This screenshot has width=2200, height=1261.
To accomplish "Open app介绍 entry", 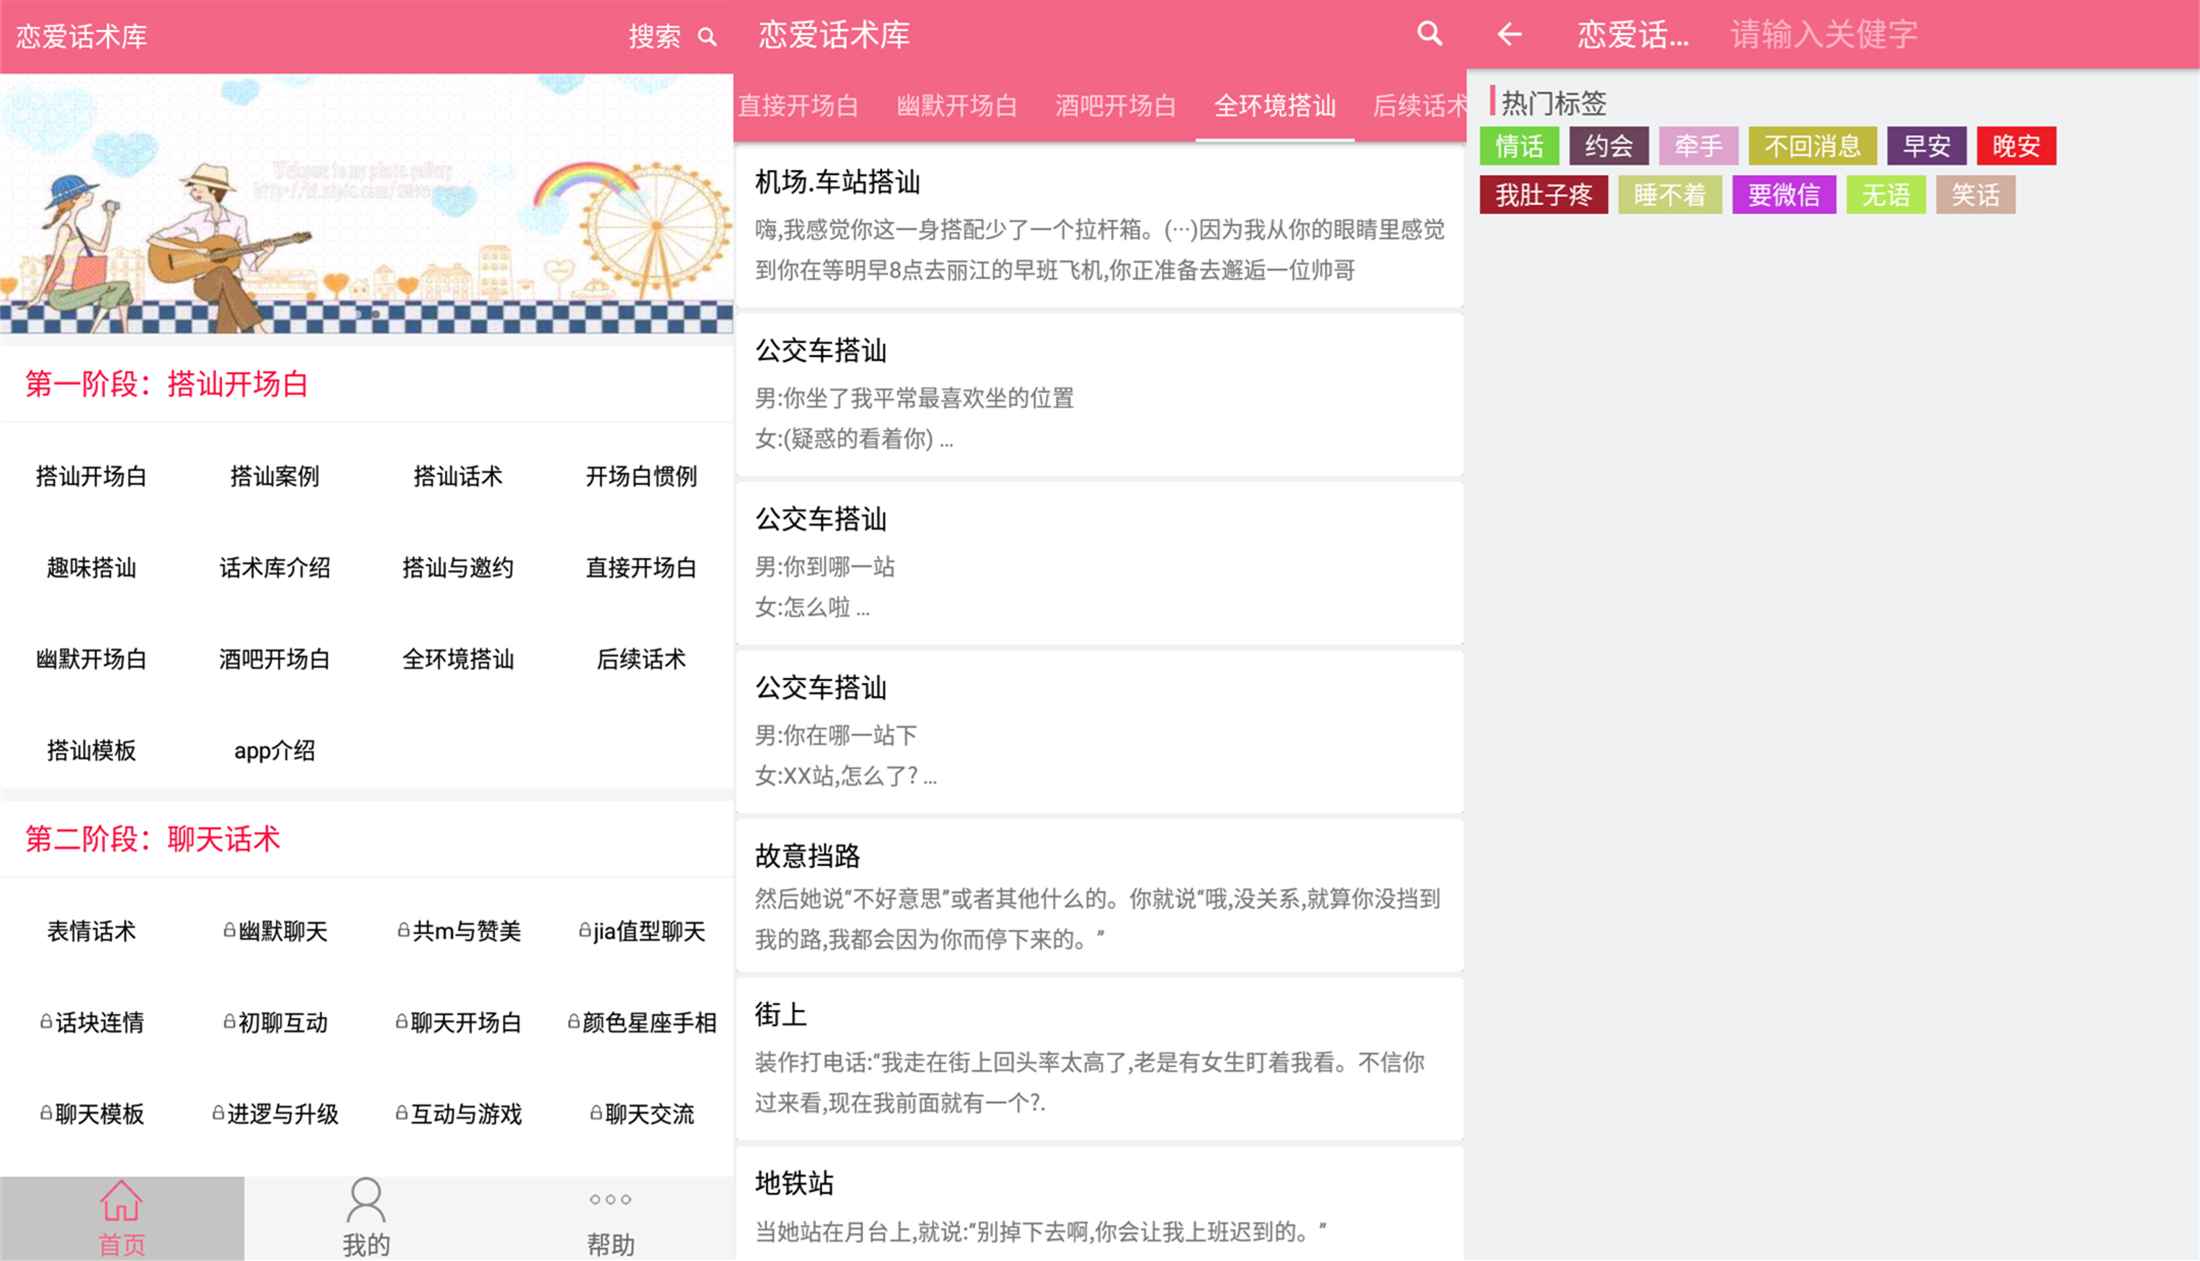I will coord(275,750).
